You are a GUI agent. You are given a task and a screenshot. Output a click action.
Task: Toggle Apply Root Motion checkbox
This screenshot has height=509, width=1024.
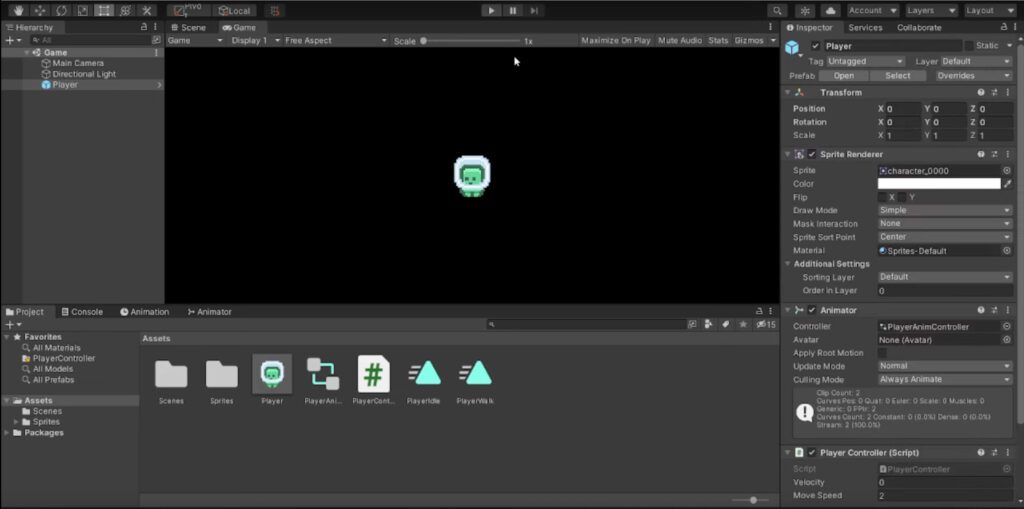pyautogui.click(x=882, y=353)
